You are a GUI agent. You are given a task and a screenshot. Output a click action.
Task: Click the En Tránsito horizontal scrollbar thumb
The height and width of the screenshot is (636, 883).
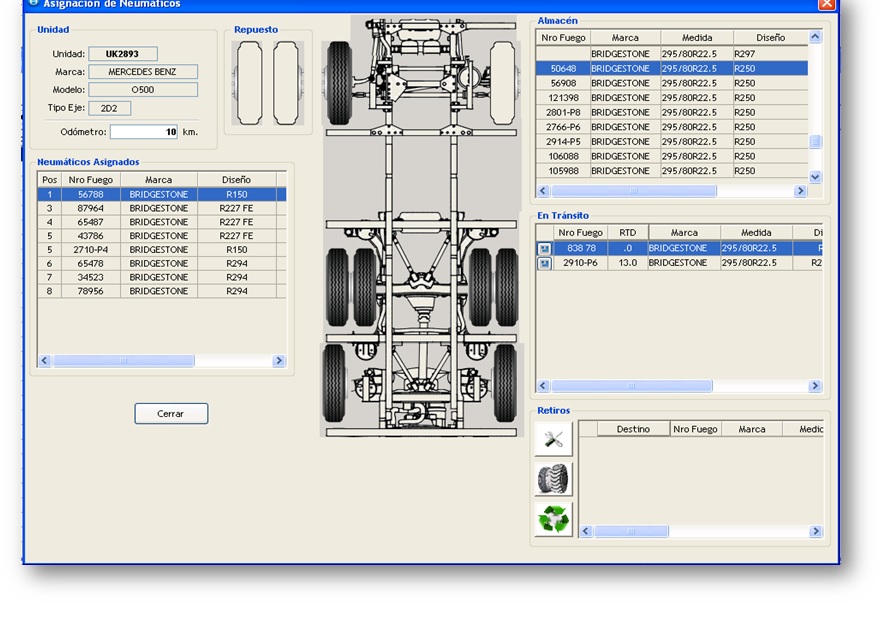coord(632,386)
